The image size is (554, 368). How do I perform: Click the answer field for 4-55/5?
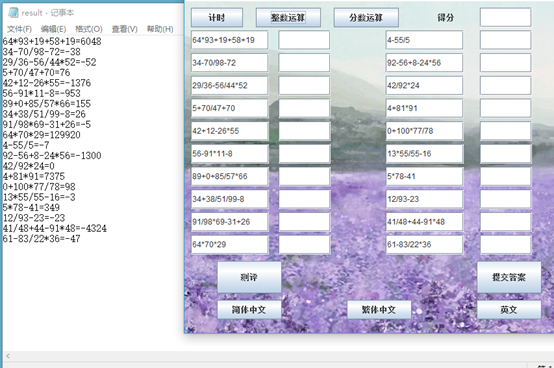coord(505,40)
